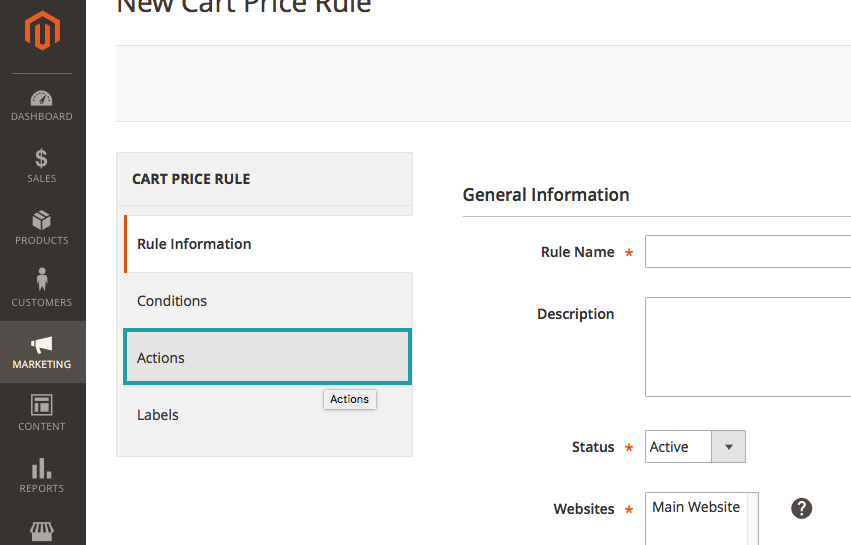Click the Magento logo icon
Screen dimensions: 851x545
pyautogui.click(x=42, y=32)
